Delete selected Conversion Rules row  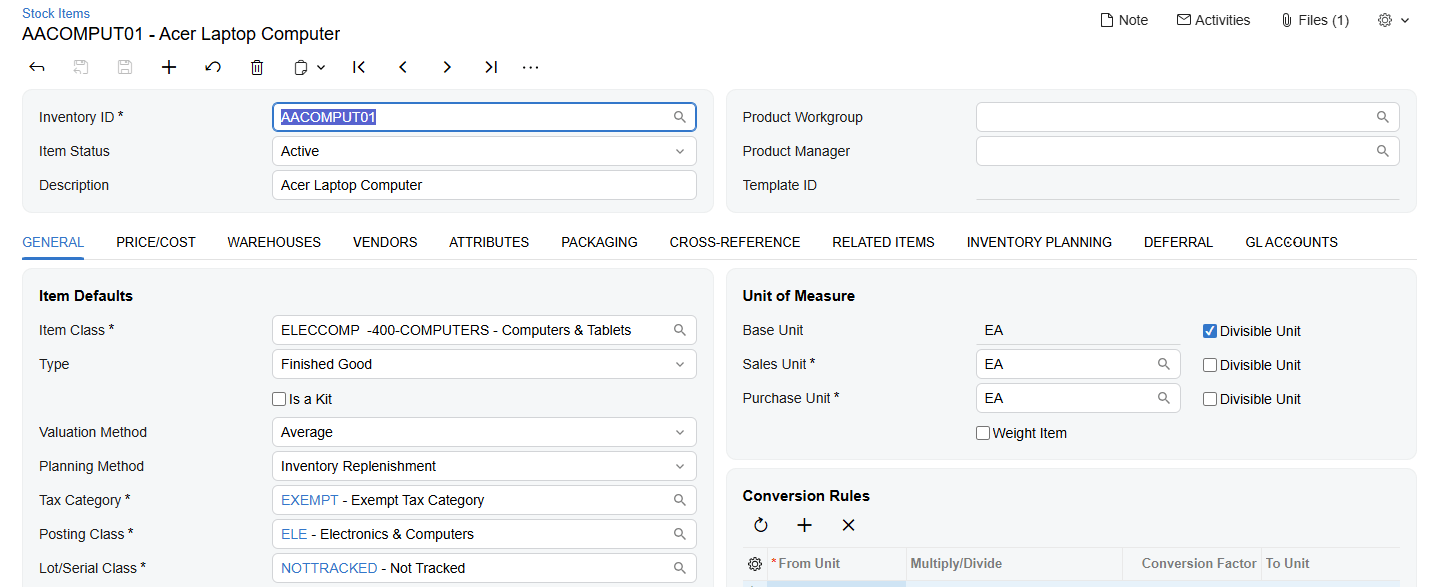point(849,525)
